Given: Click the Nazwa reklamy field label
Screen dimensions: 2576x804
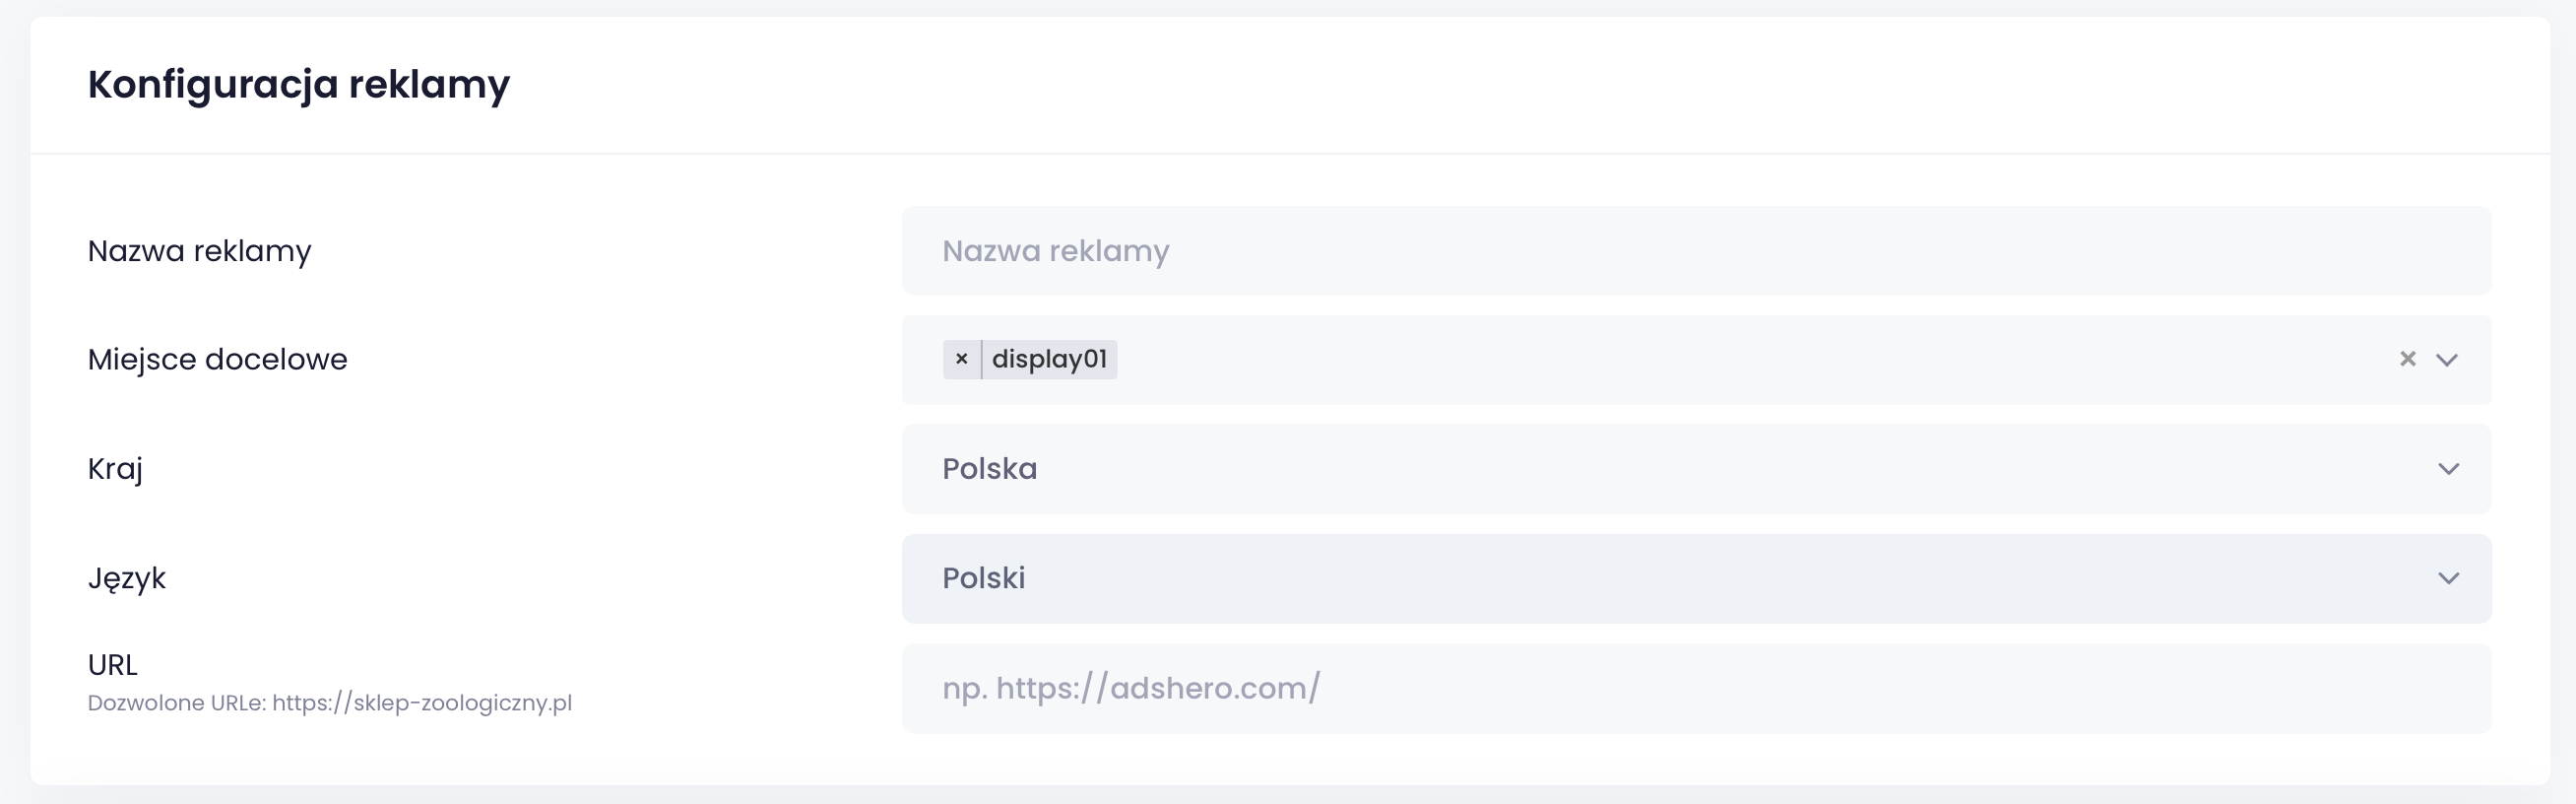Looking at the screenshot, I should coord(199,251).
